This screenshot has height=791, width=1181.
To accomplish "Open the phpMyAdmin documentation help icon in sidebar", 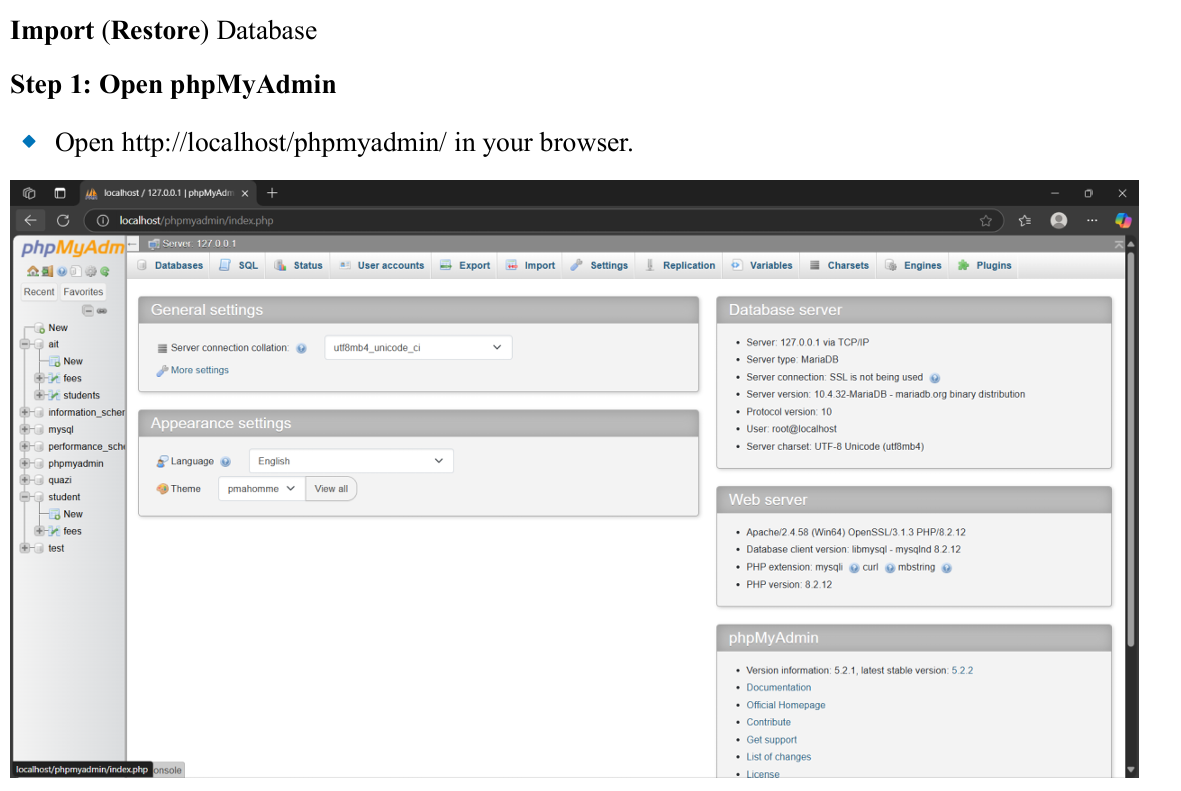I will [62, 271].
